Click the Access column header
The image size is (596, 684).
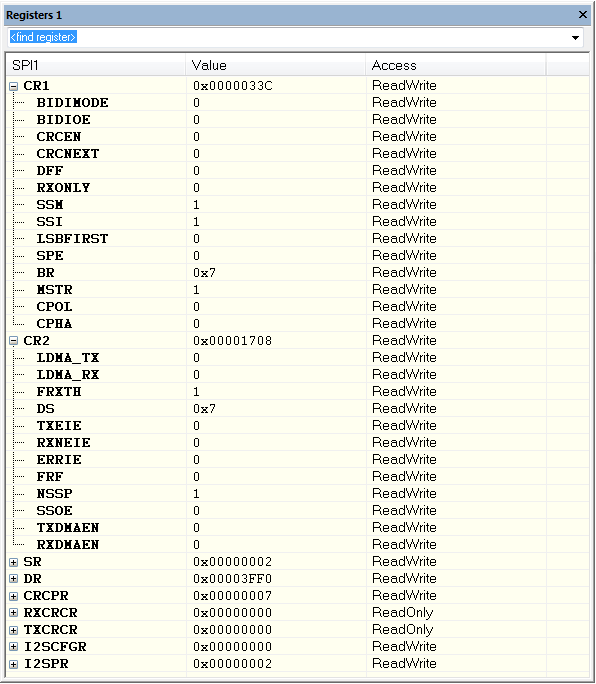tap(456, 65)
